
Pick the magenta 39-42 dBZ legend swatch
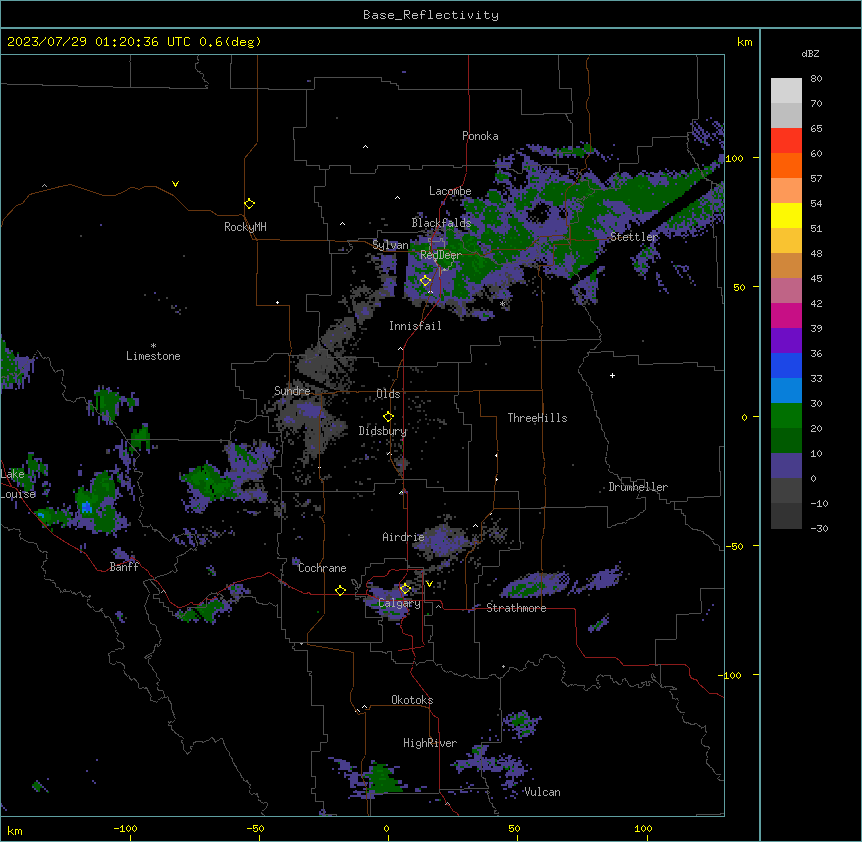pyautogui.click(x=786, y=315)
